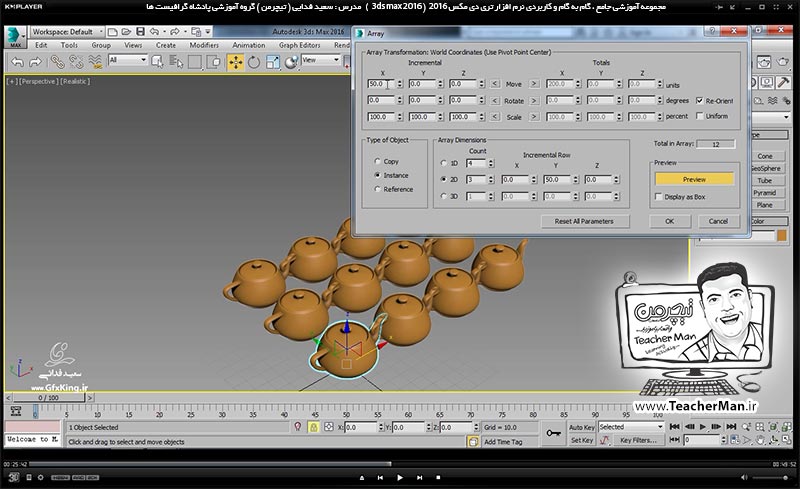Select the 2D array dimension radio
The image size is (800, 489).
coord(443,179)
